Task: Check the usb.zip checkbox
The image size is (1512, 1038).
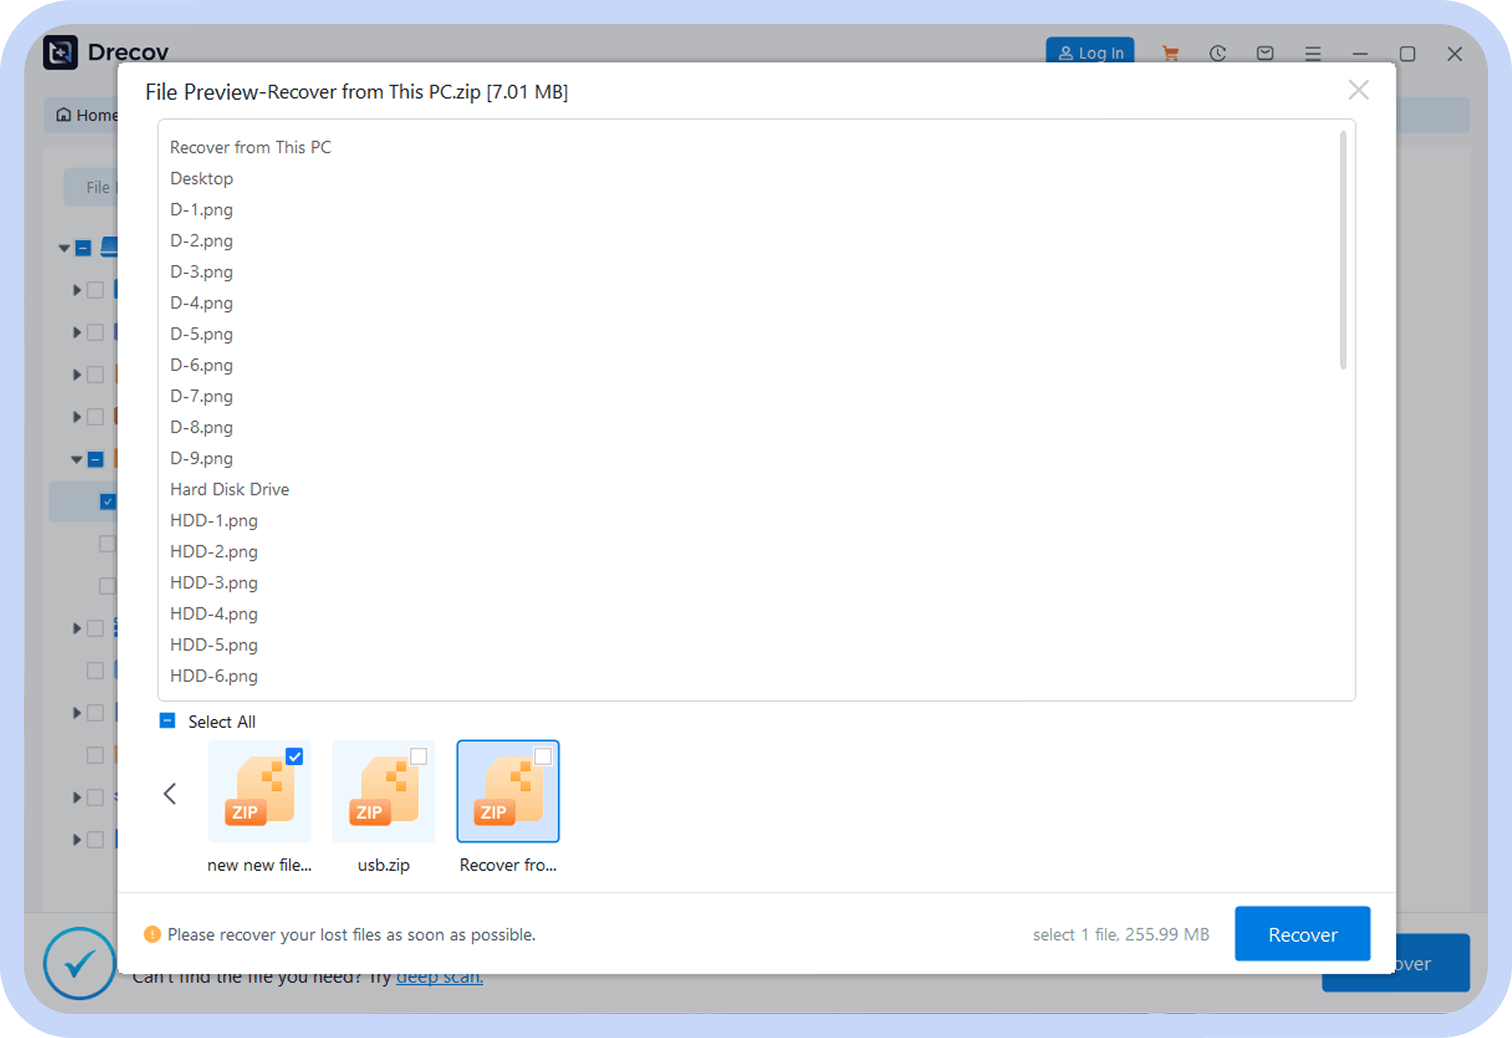Action: [x=419, y=757]
